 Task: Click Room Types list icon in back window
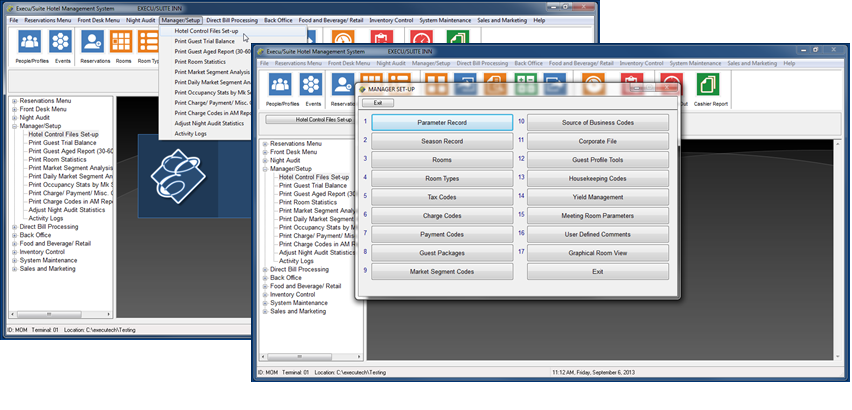pyautogui.click(x=148, y=41)
